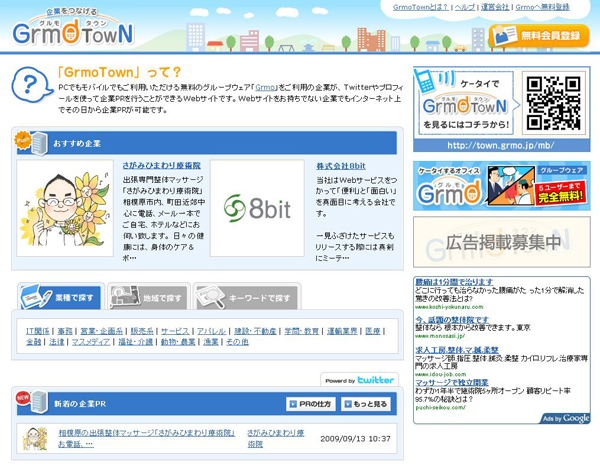Select the キーワードで探す tab
This screenshot has height=465, width=600.
point(247,297)
